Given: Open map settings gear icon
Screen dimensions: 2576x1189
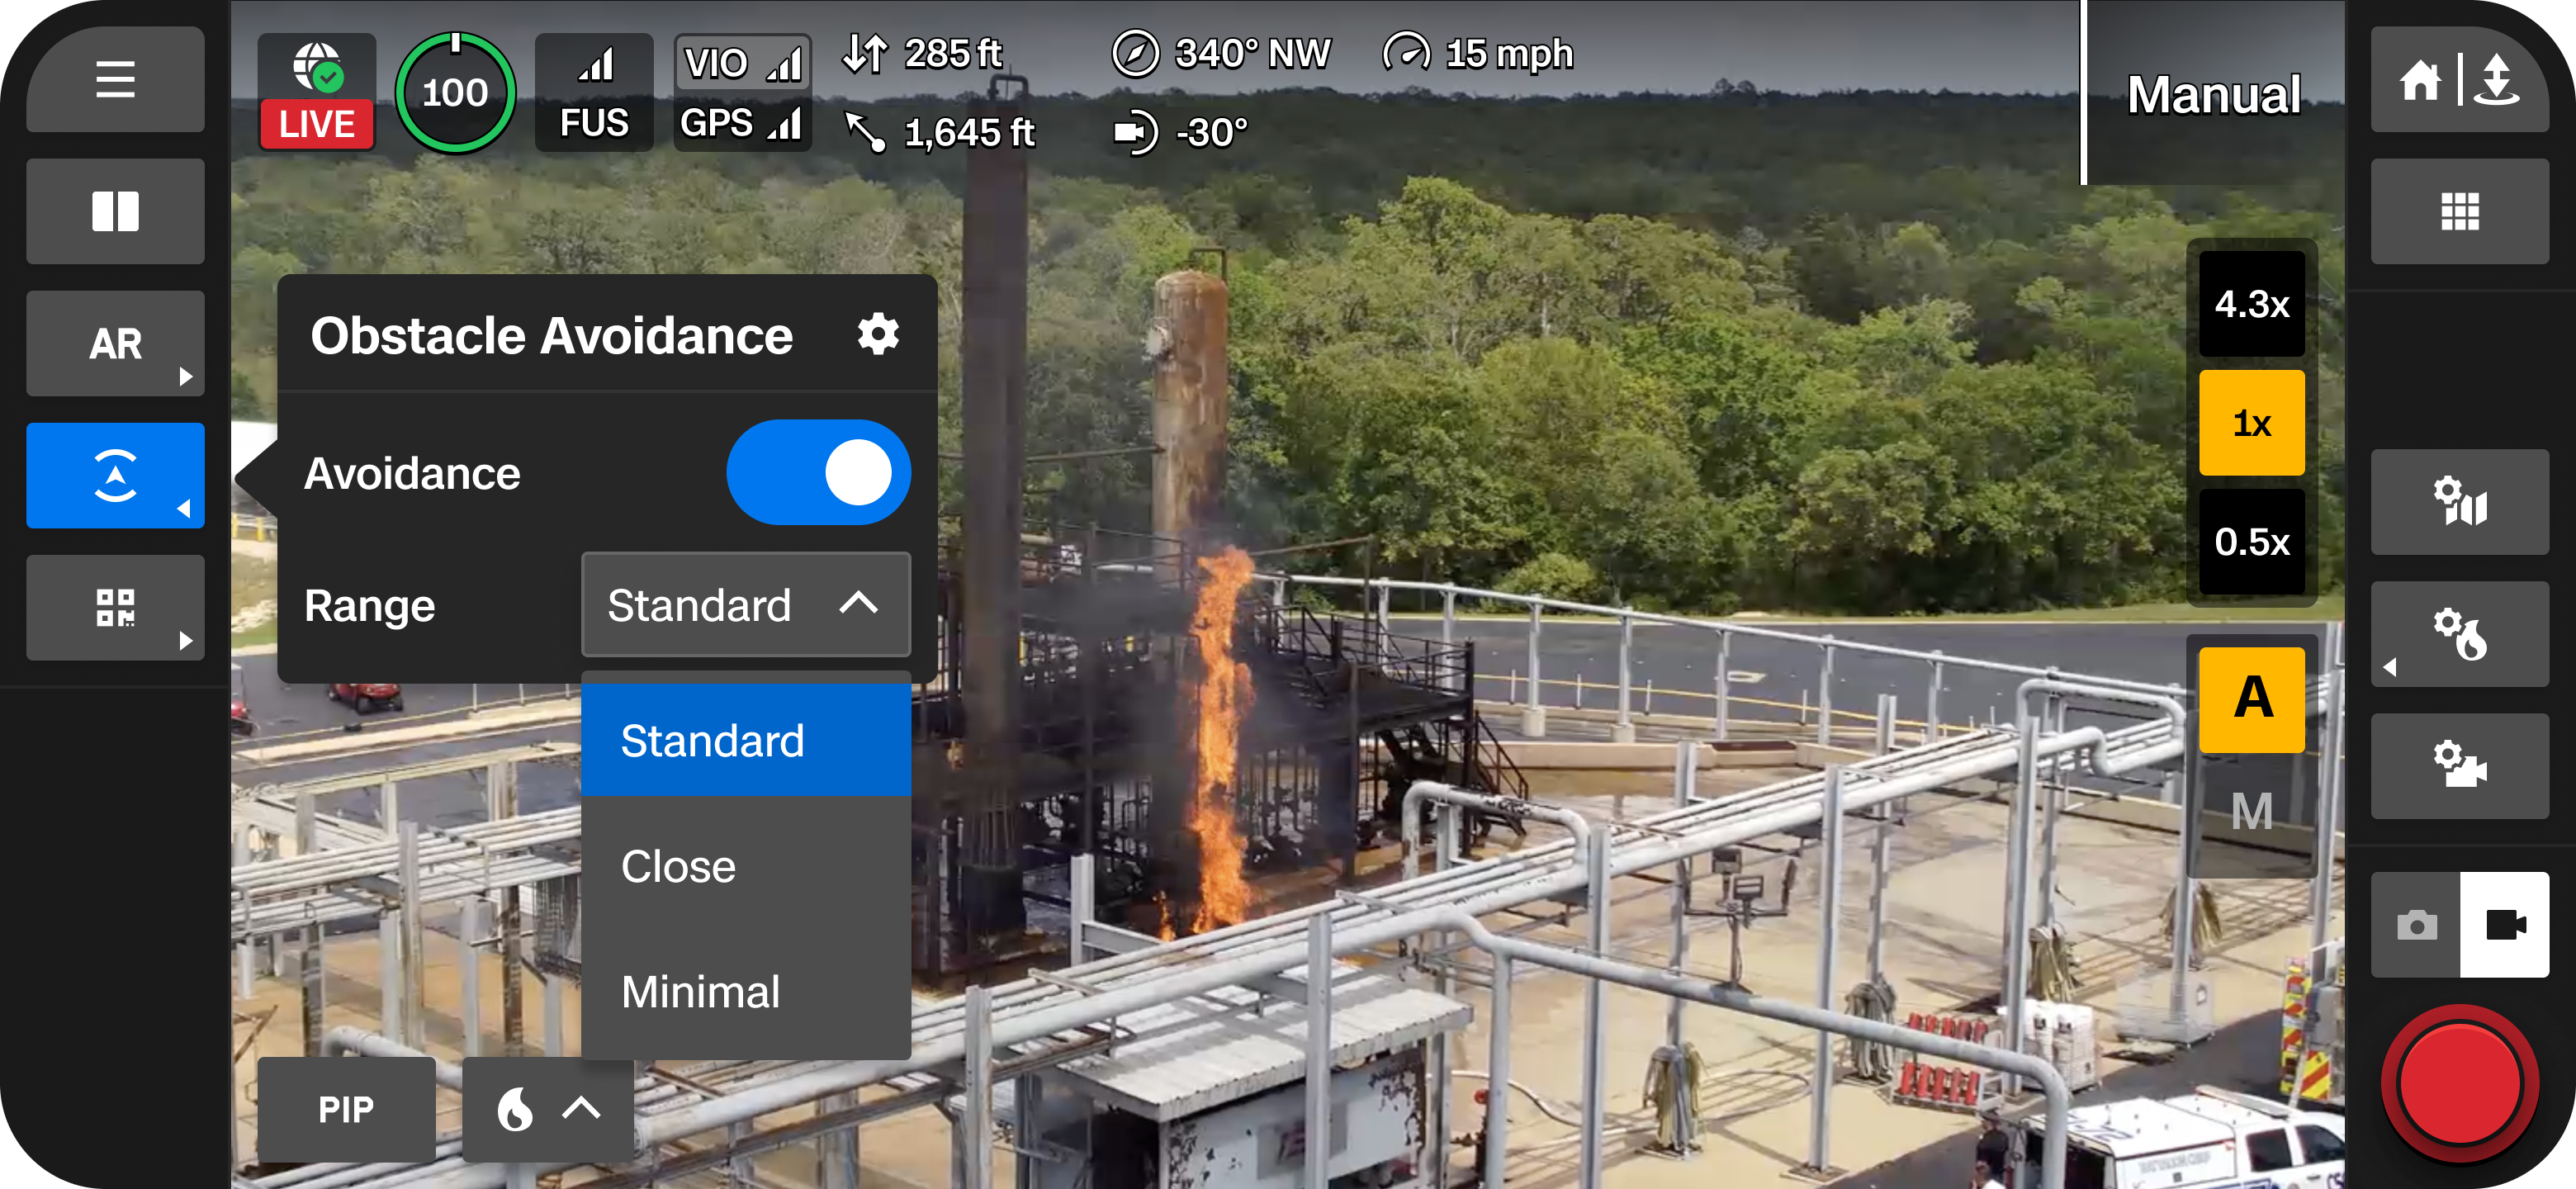Looking at the screenshot, I should [2459, 501].
